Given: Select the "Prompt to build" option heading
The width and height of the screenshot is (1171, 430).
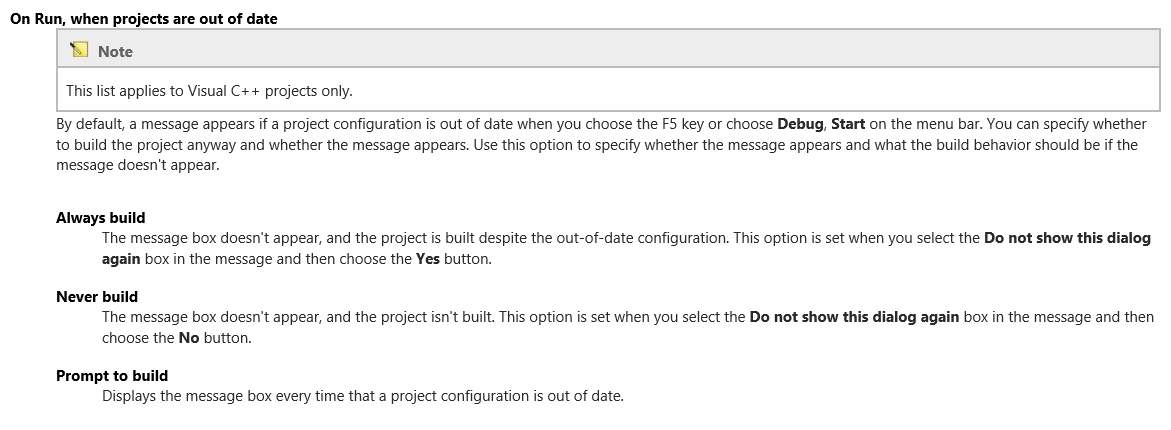Looking at the screenshot, I should tap(112, 375).
